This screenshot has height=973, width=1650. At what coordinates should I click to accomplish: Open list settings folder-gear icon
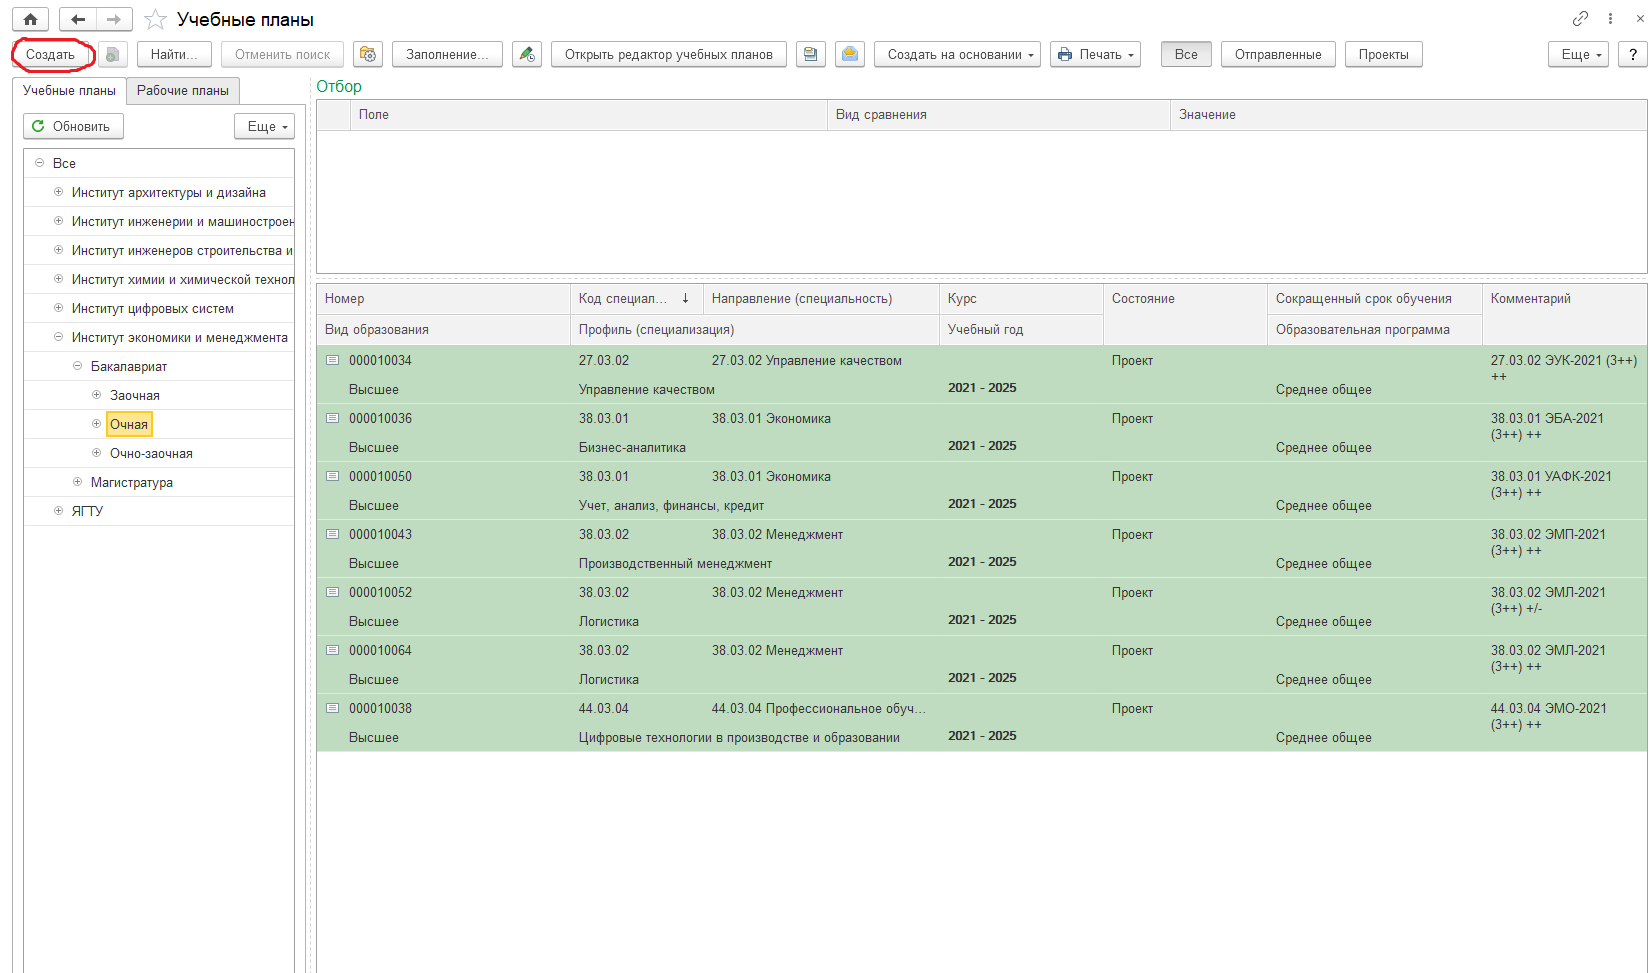(368, 55)
